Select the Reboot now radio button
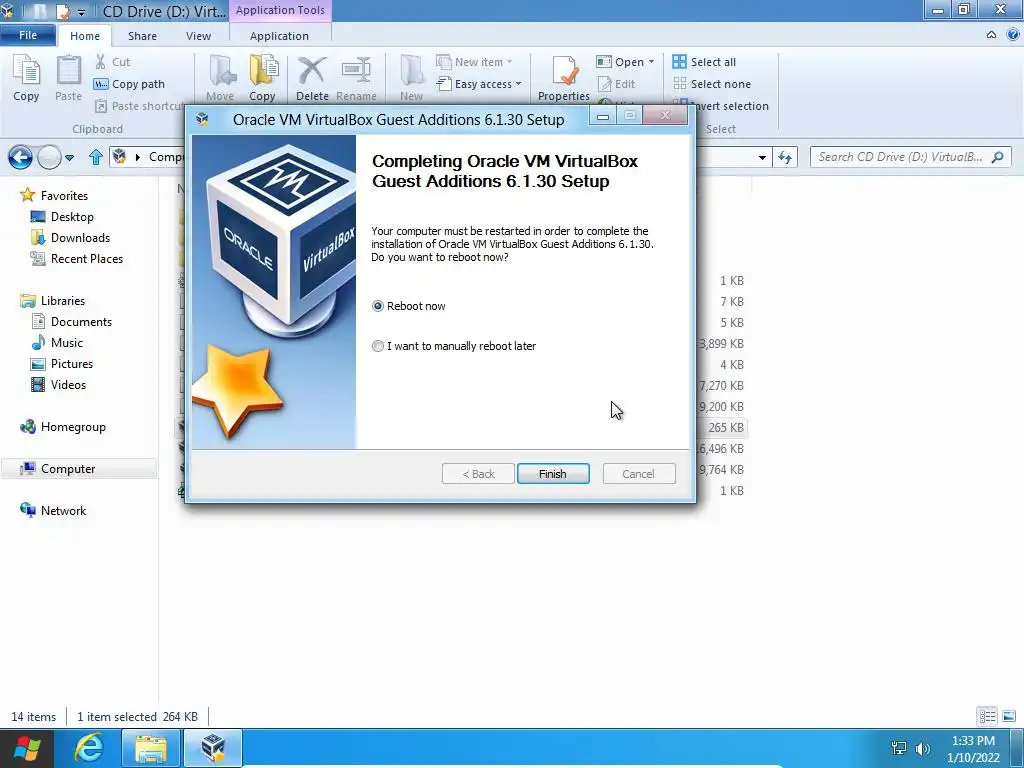This screenshot has height=768, width=1024. coord(377,306)
